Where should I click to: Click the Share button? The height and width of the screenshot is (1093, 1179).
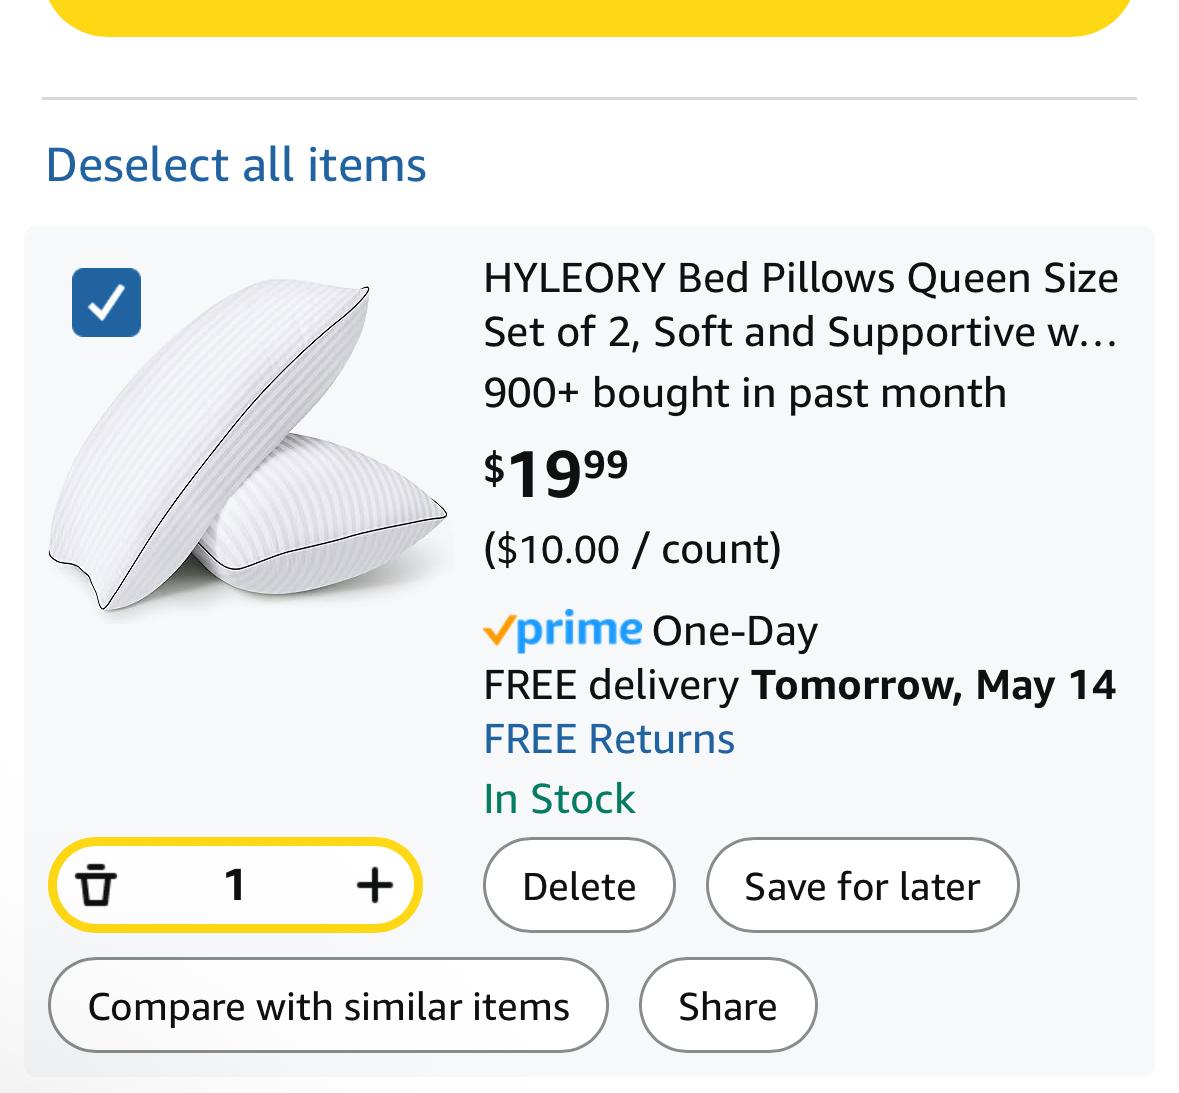(x=727, y=1006)
